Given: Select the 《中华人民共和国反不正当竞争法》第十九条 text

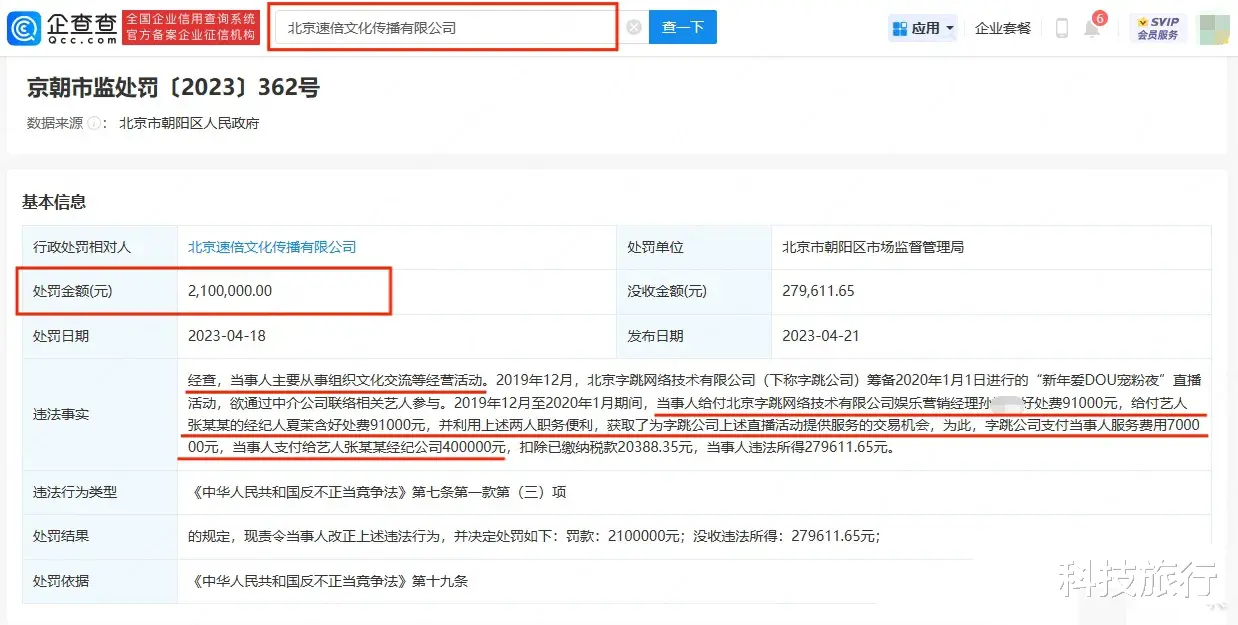Looking at the screenshot, I should pos(328,581).
